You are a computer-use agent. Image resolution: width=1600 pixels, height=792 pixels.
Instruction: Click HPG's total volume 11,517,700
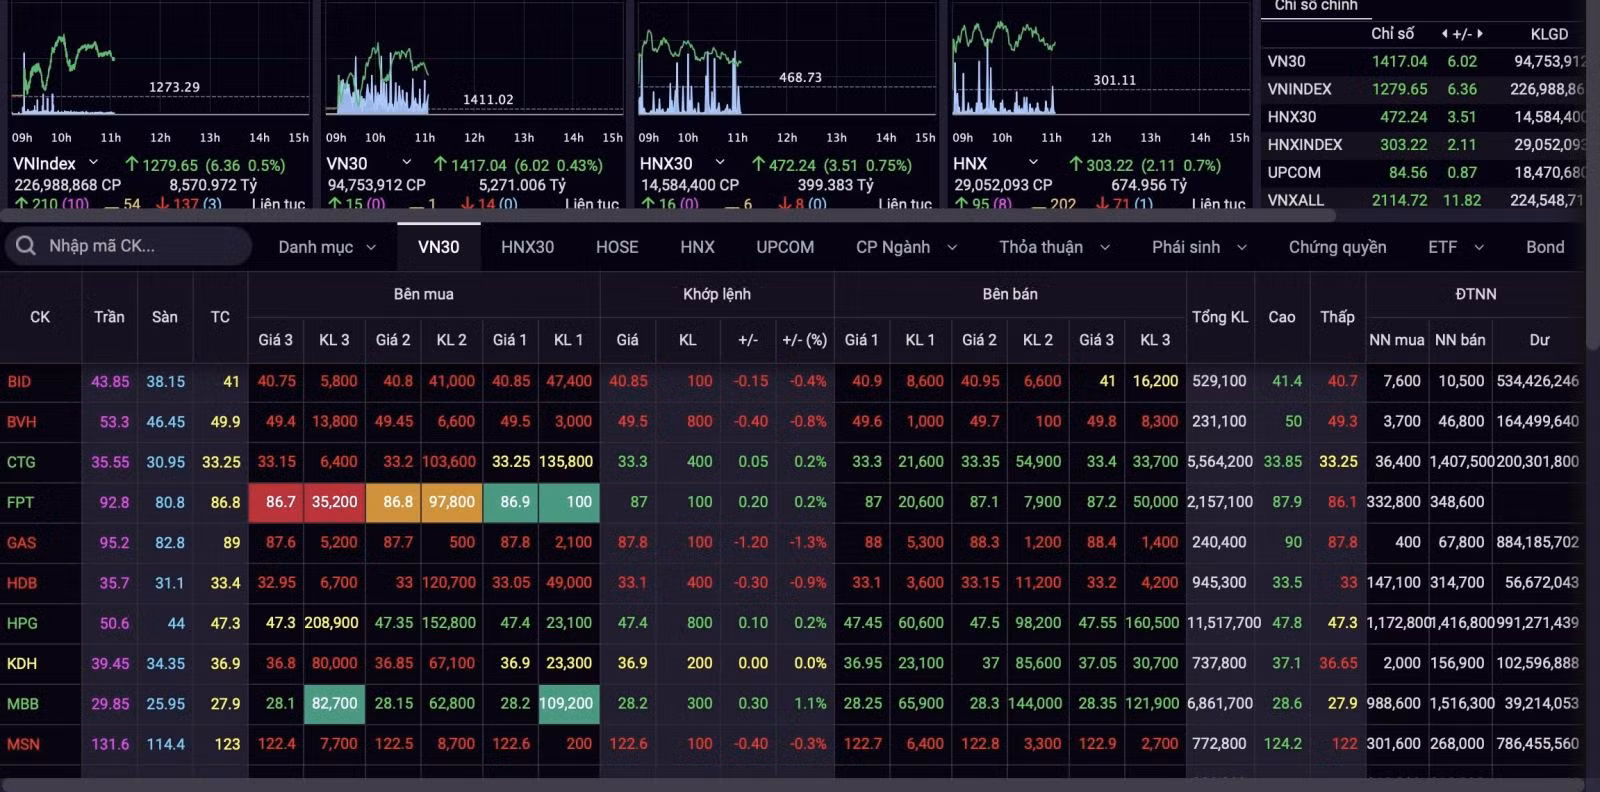point(1222,623)
